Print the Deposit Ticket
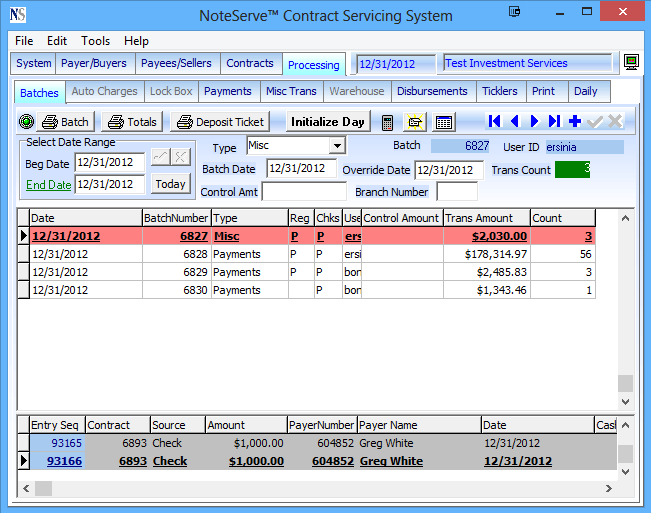The height and width of the screenshot is (513, 651). coord(219,122)
